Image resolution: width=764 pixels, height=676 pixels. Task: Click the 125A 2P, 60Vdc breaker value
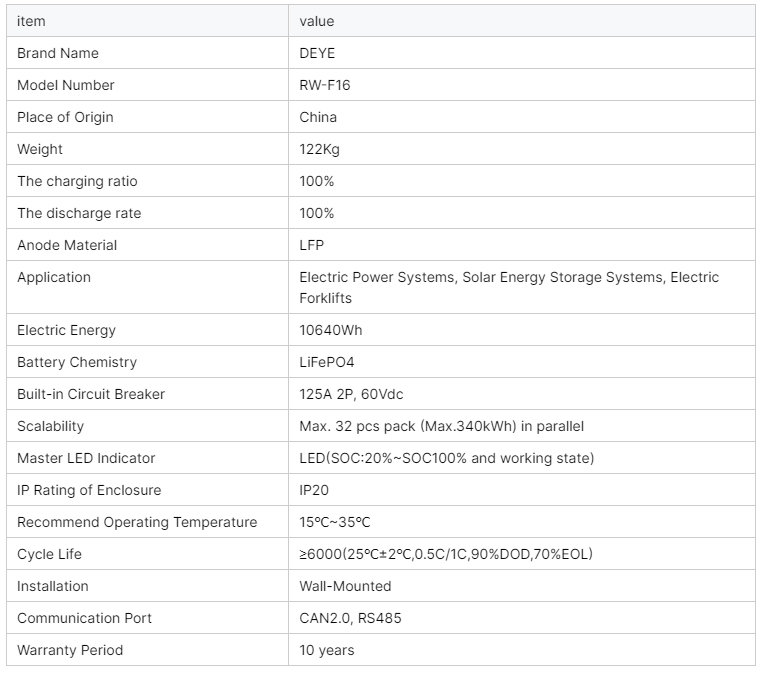pyautogui.click(x=351, y=394)
